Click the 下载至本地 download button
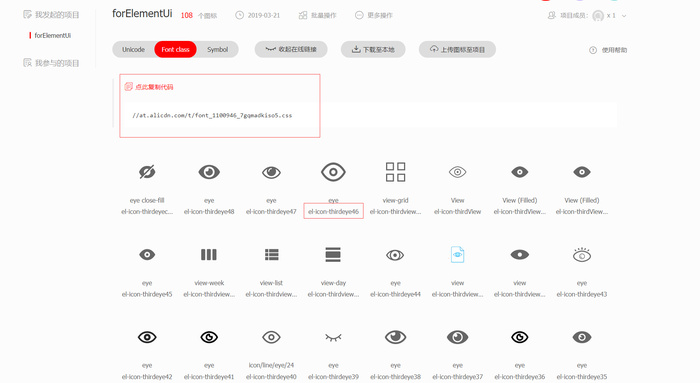Screen dimensions: 700x383 coord(373,50)
